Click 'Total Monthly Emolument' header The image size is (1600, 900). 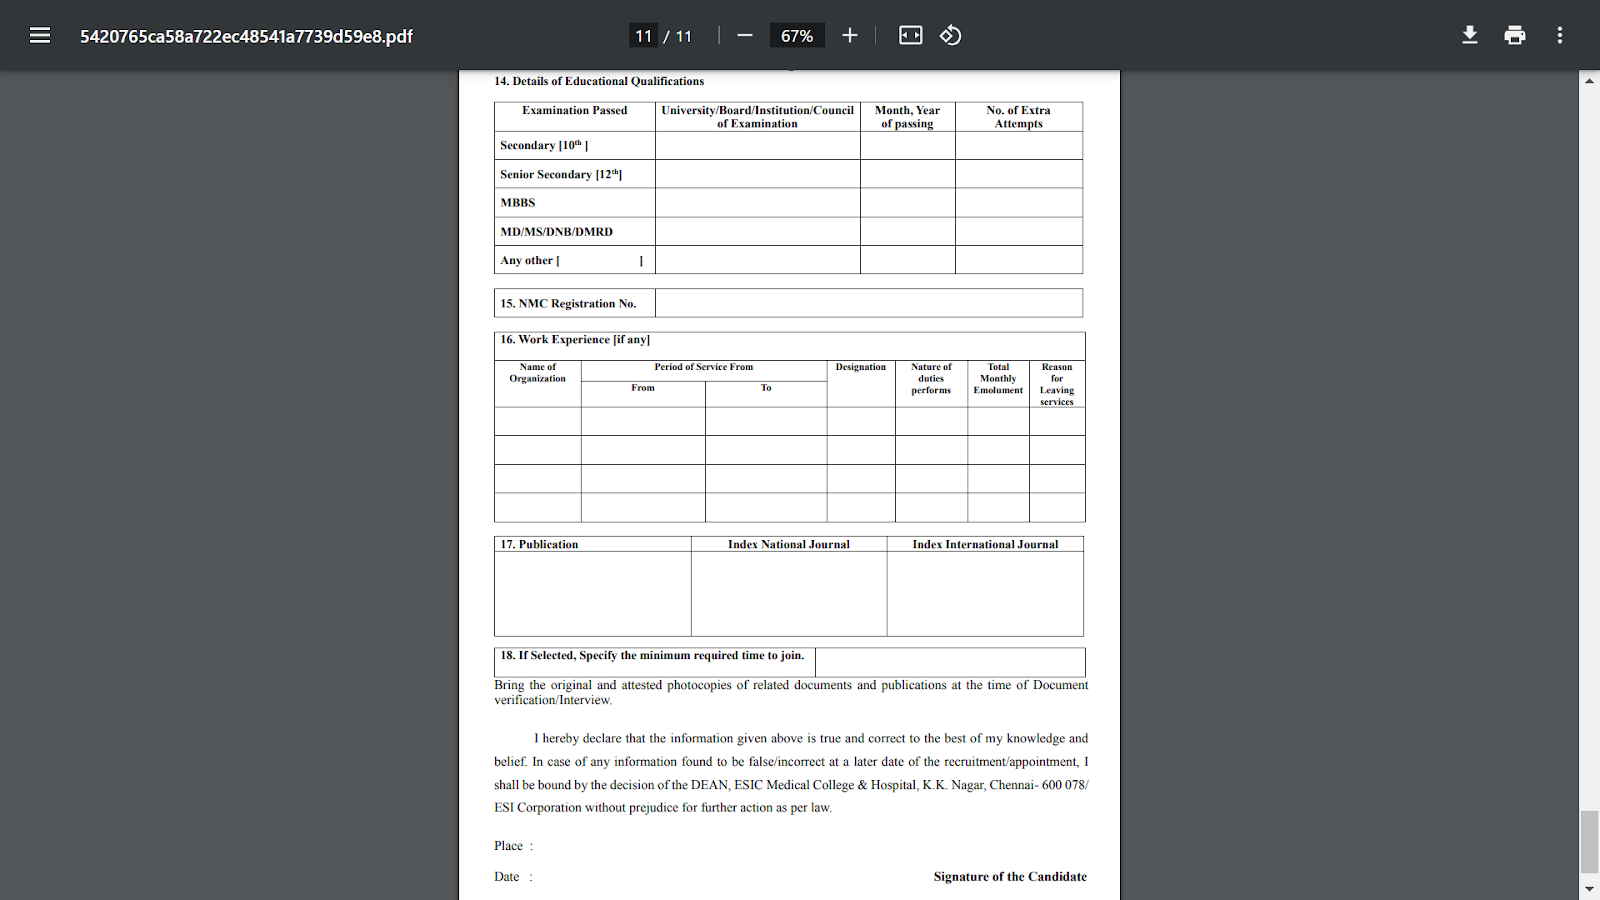(998, 379)
